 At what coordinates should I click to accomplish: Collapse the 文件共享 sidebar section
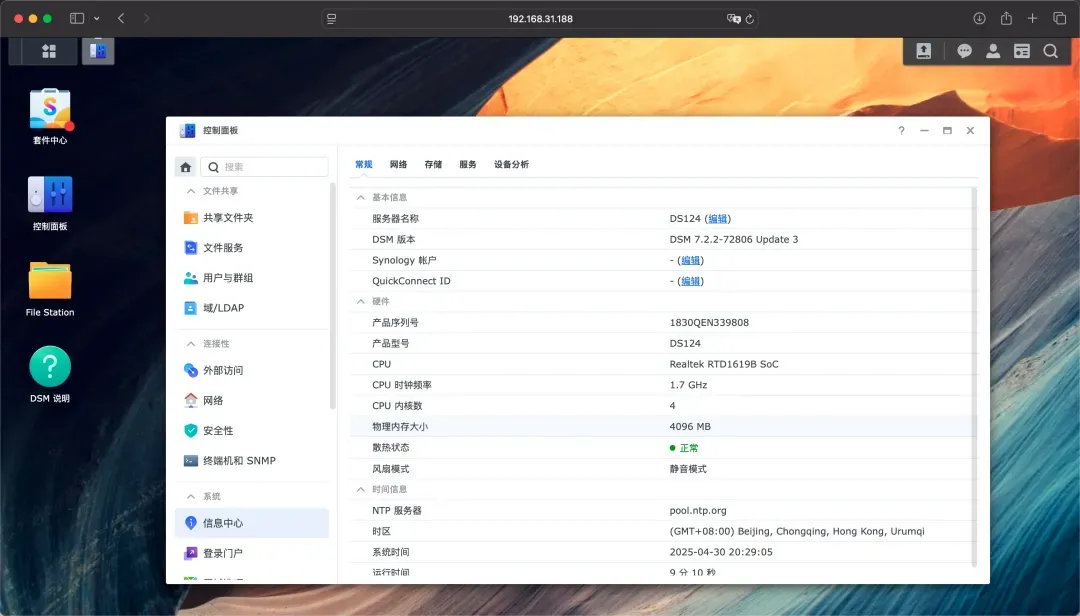pyautogui.click(x=191, y=192)
